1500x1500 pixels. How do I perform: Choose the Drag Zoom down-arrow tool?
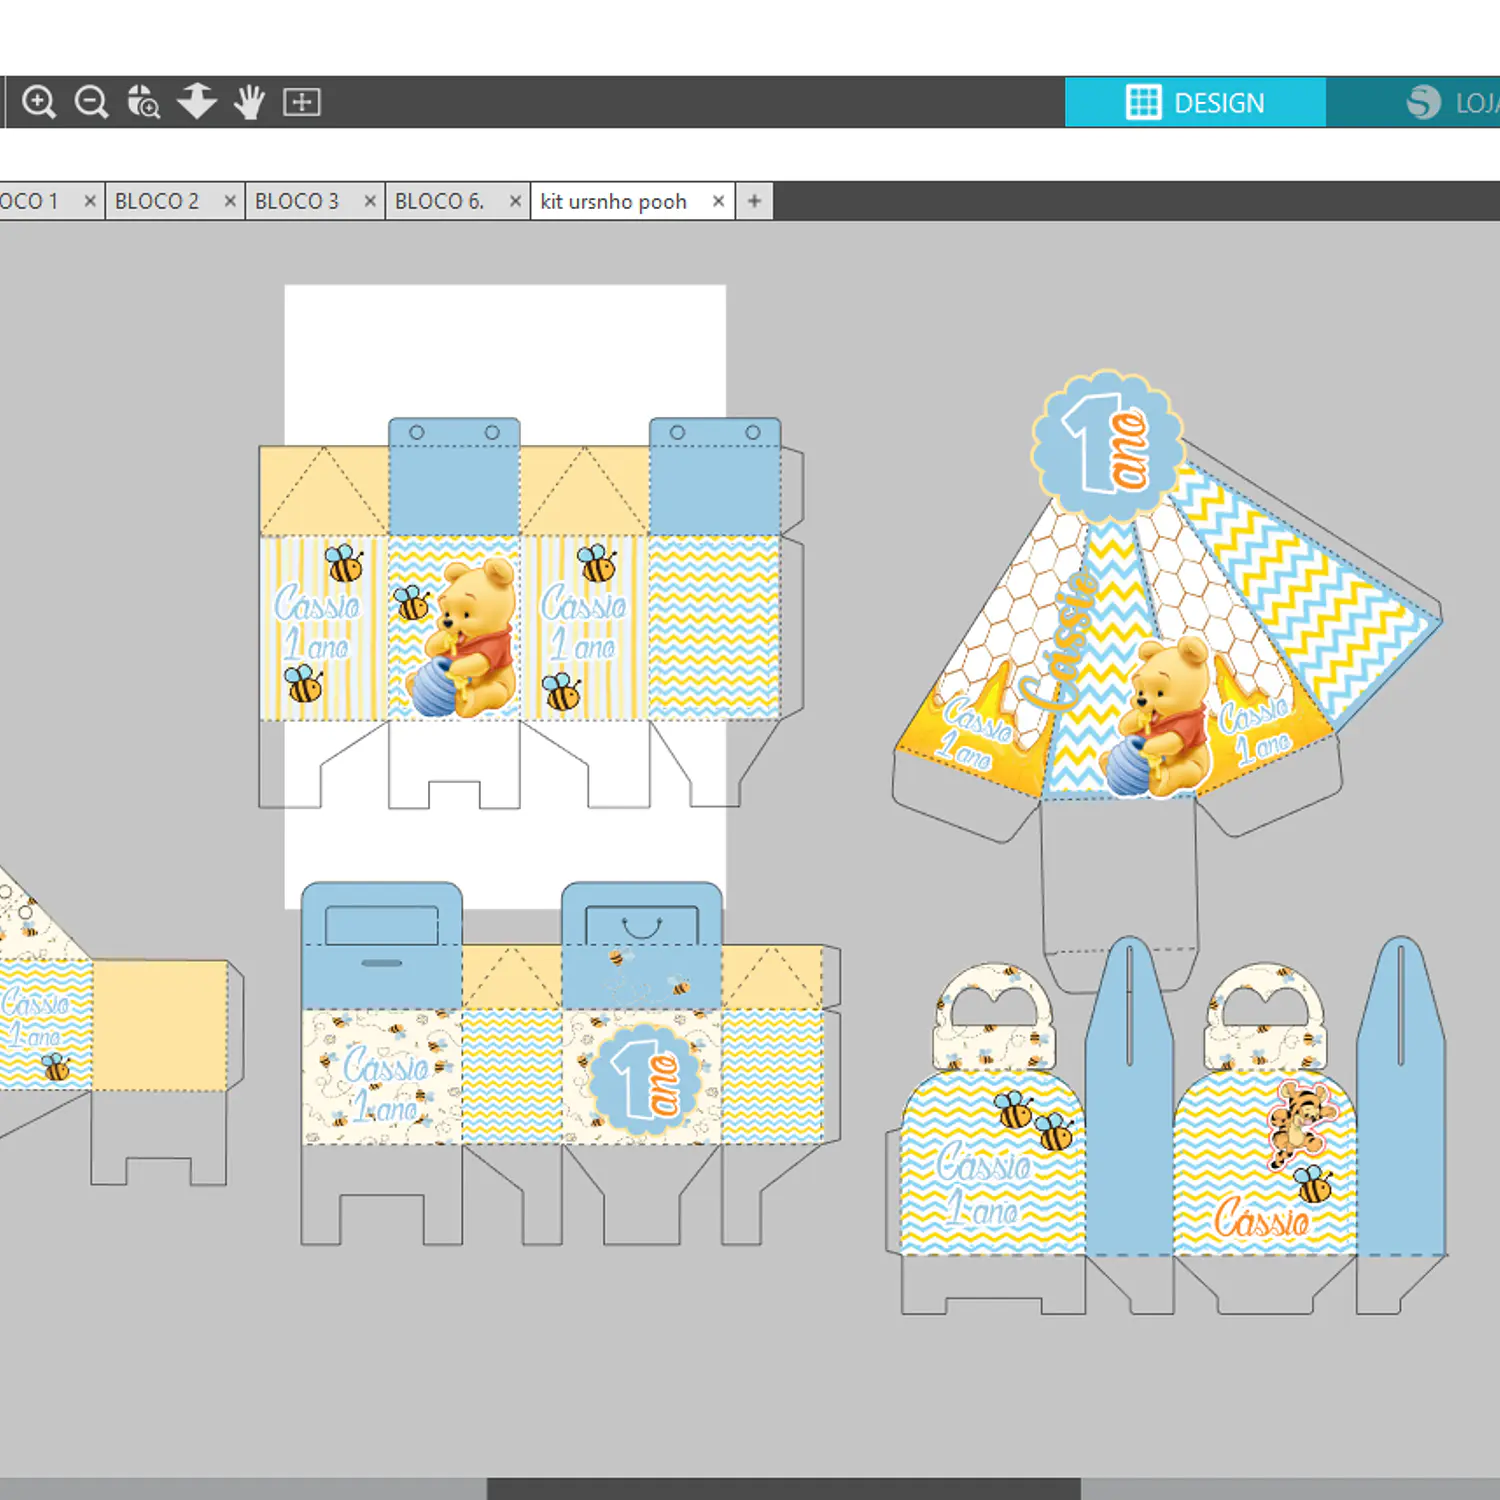[197, 102]
